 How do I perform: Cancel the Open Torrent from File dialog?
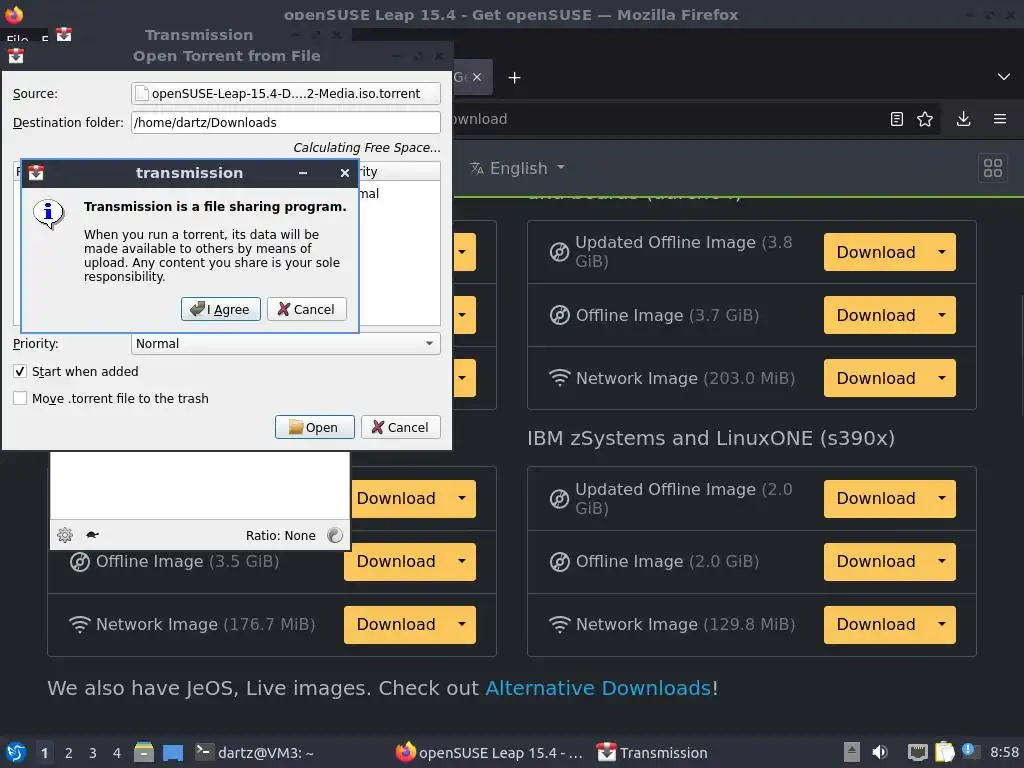400,427
